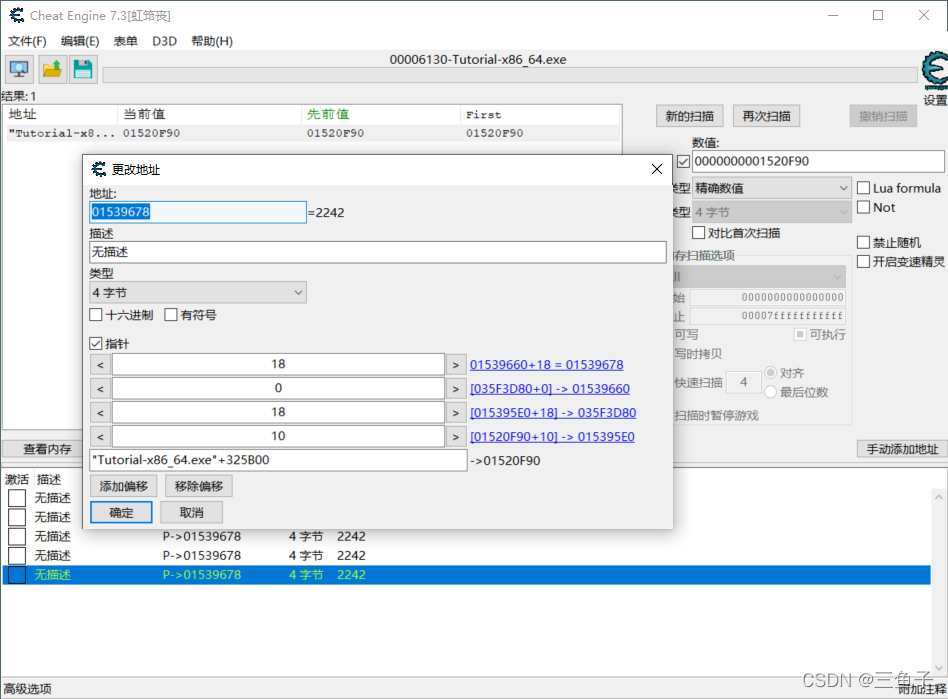Enable the Lua formula checkbox
Screen dimensions: 948x699
[863, 188]
